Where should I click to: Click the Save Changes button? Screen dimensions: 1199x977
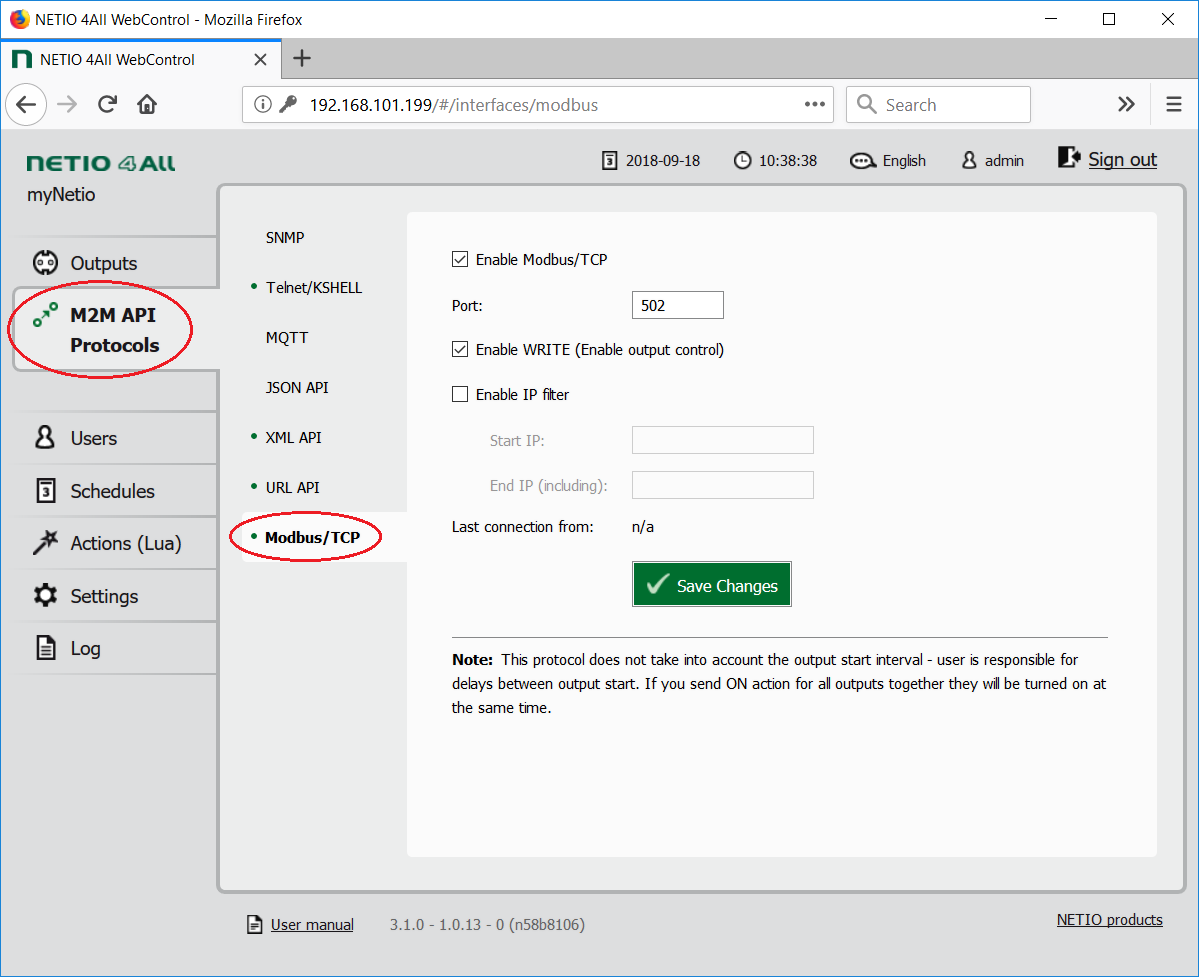point(712,585)
